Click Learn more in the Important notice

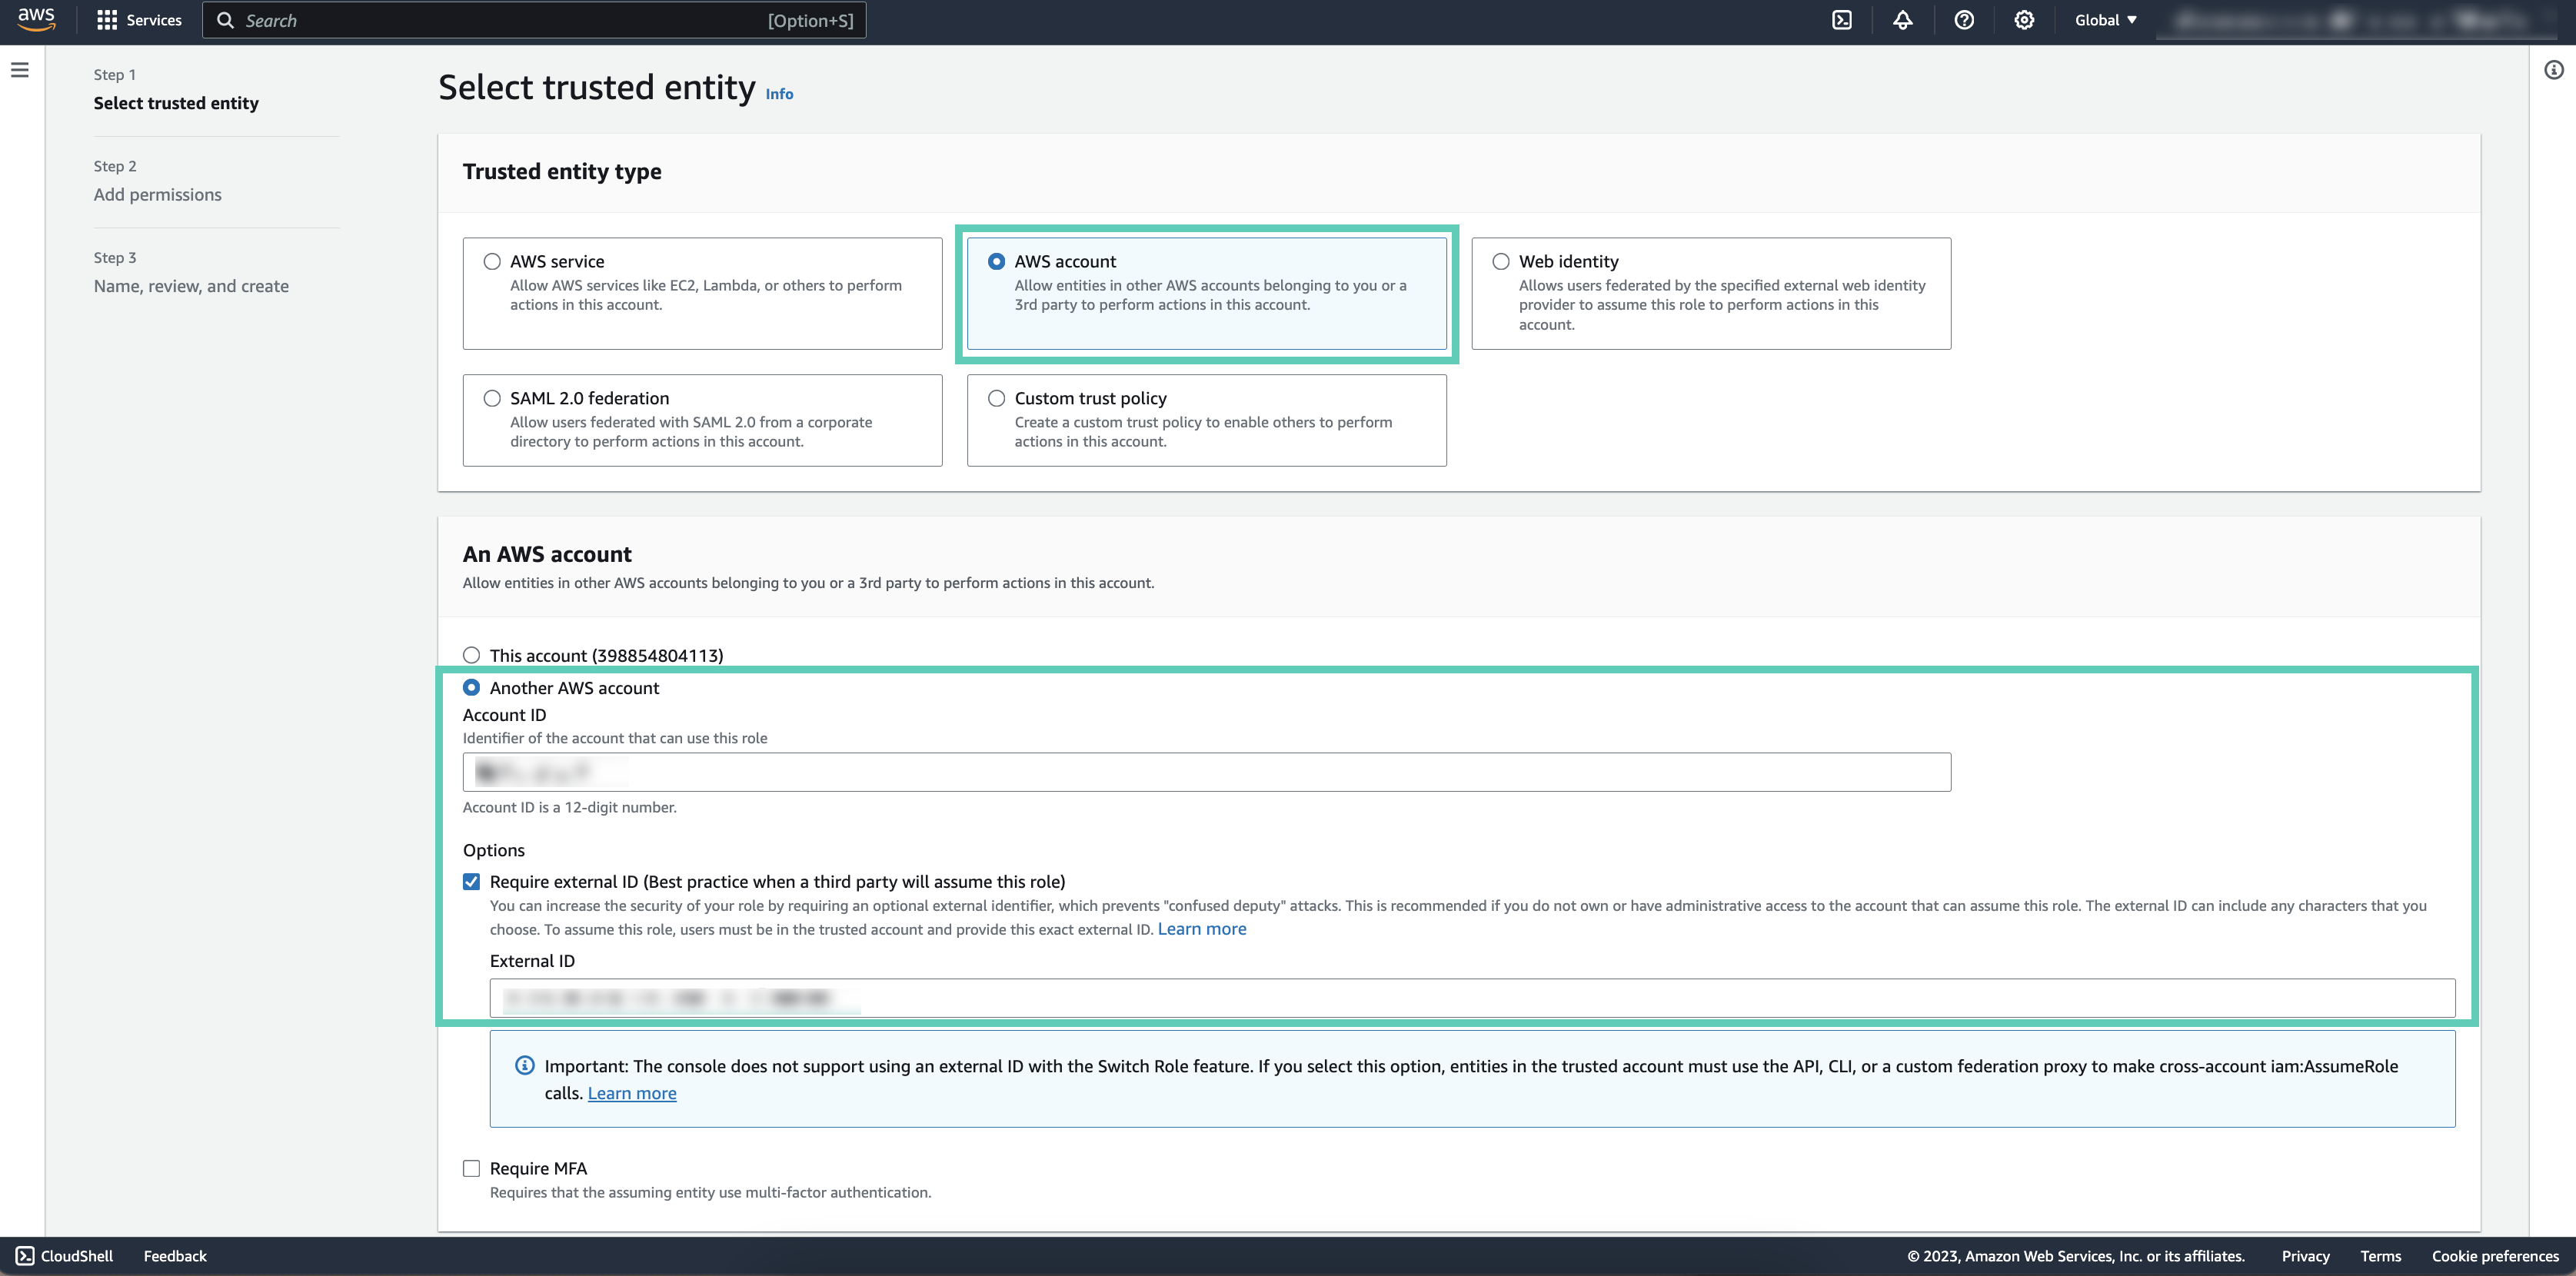(x=631, y=1093)
